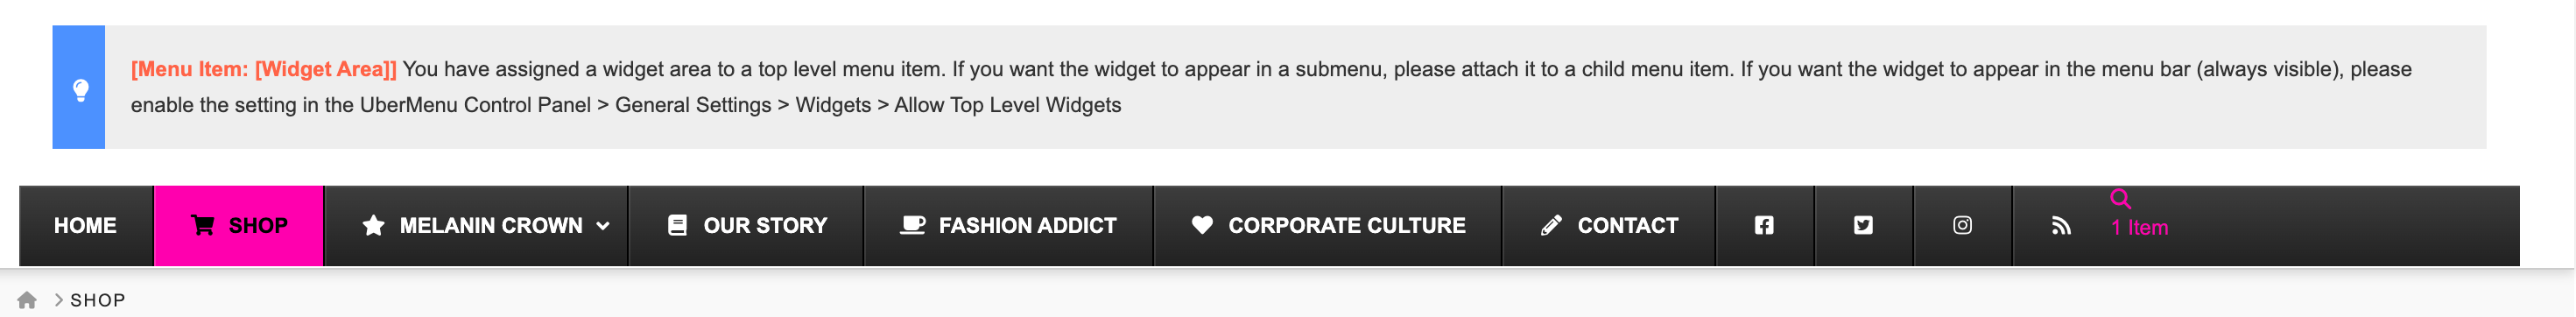
Task: Click the shopping cart icon in Shop
Action: [x=202, y=225]
